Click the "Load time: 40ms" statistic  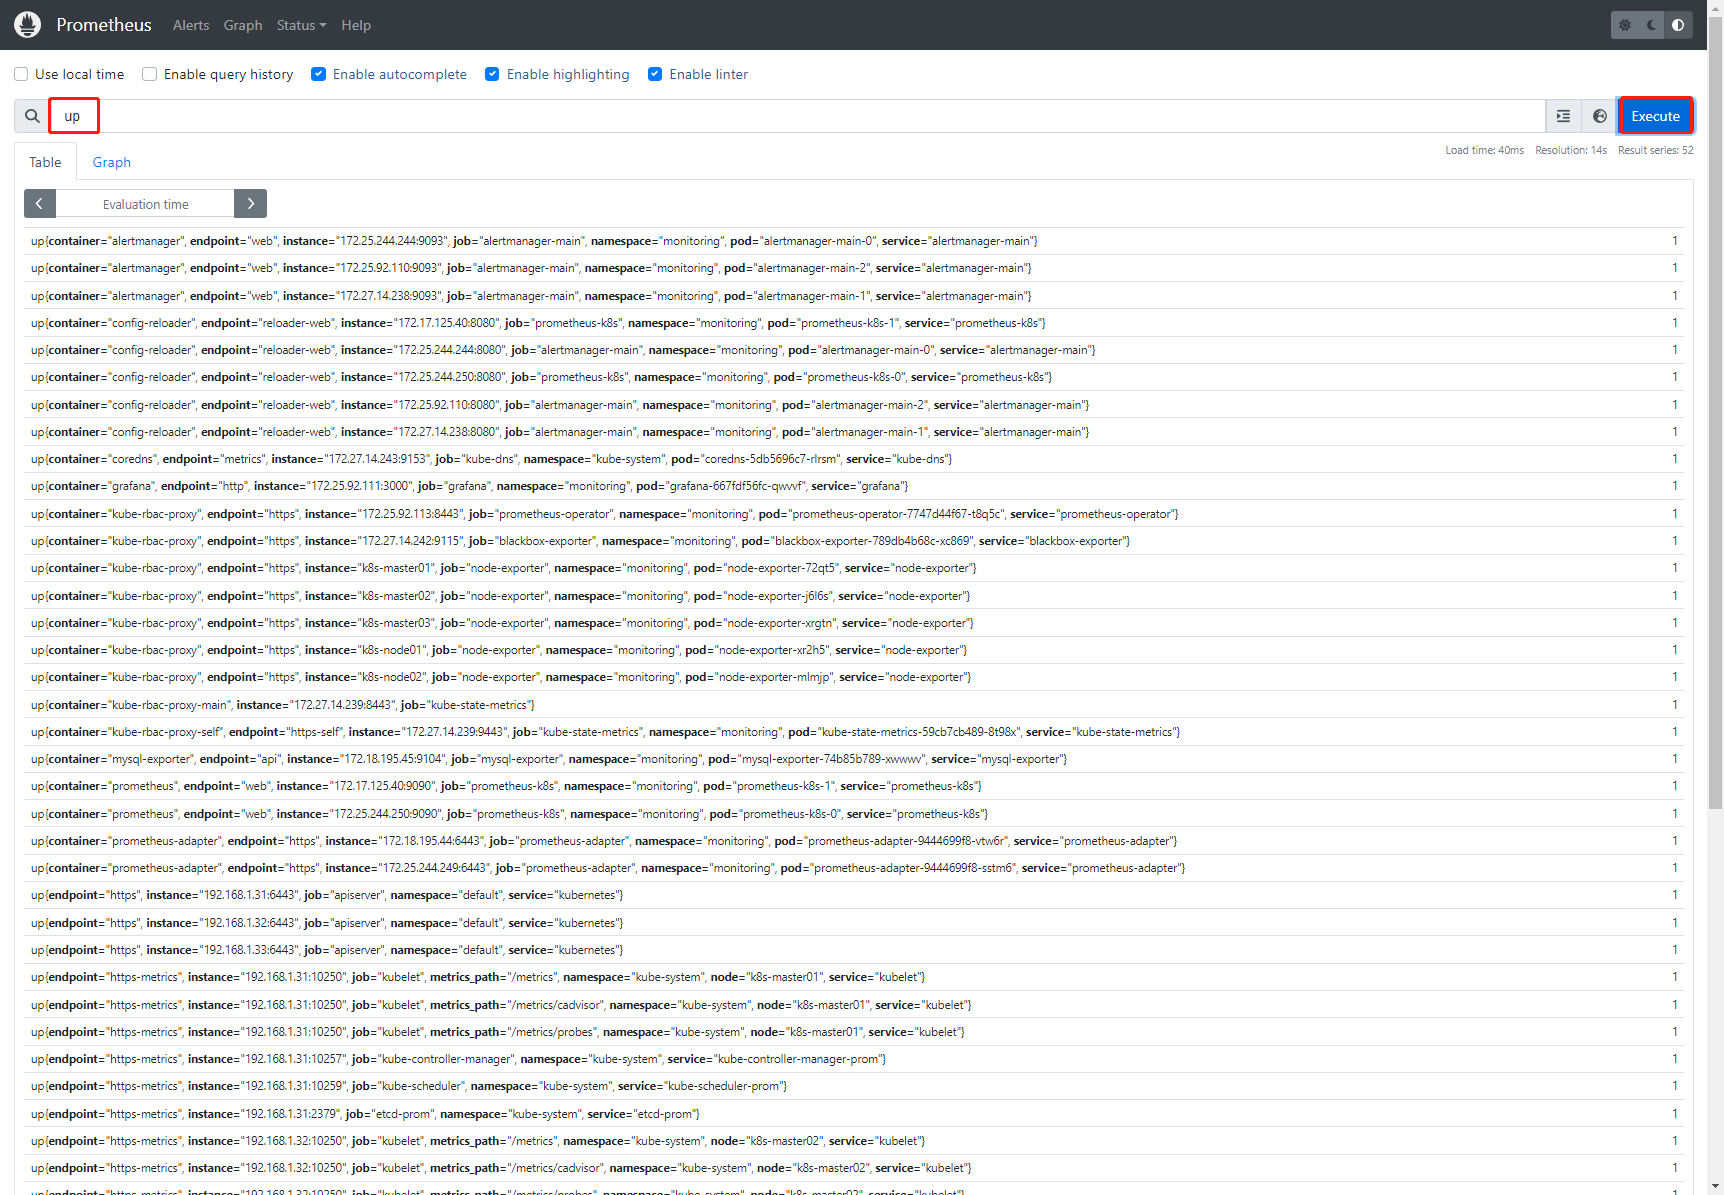coord(1484,150)
